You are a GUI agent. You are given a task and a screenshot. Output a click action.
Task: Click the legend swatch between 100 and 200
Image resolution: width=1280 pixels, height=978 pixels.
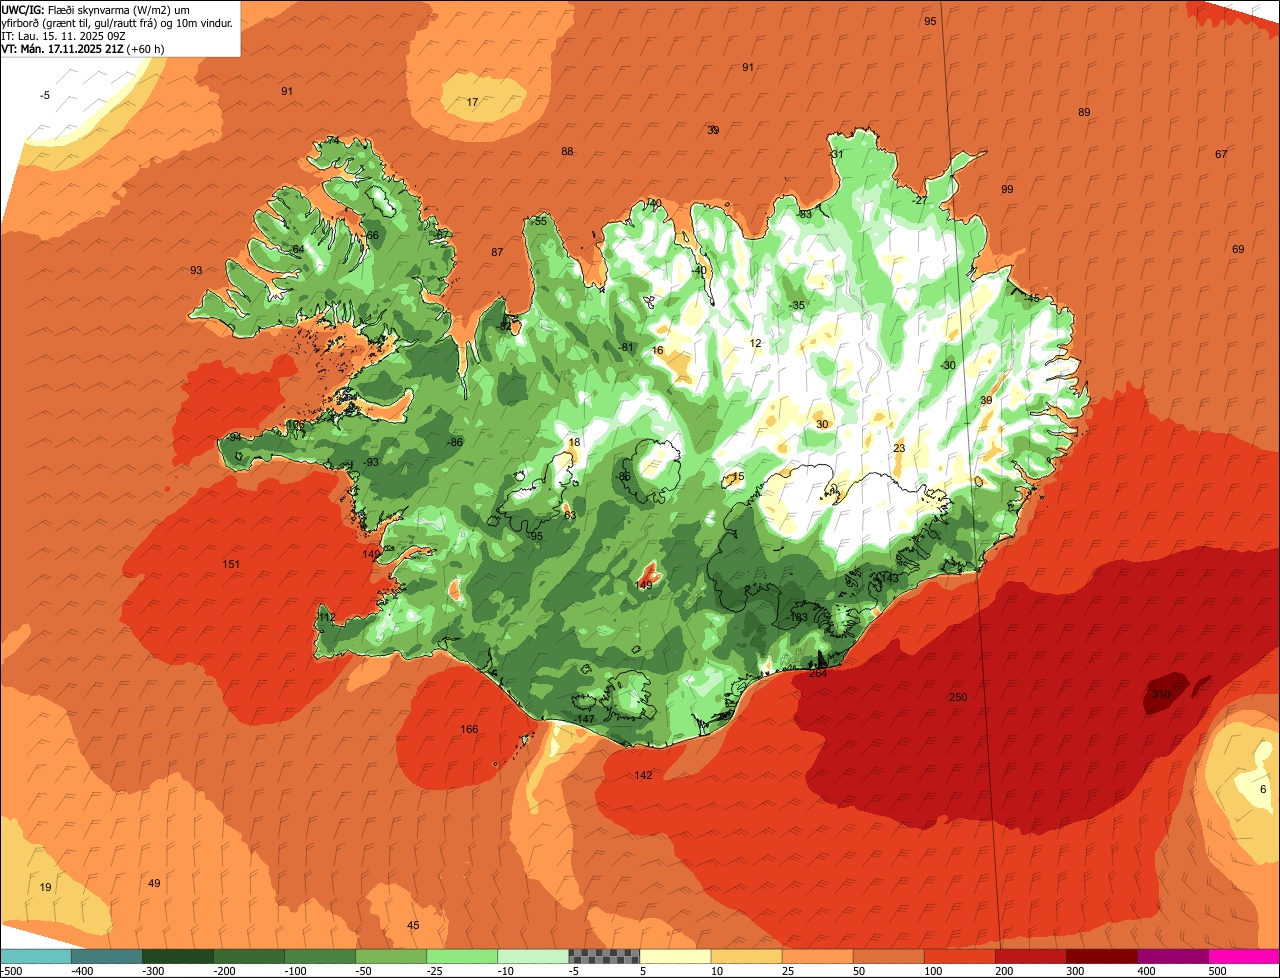click(x=958, y=956)
